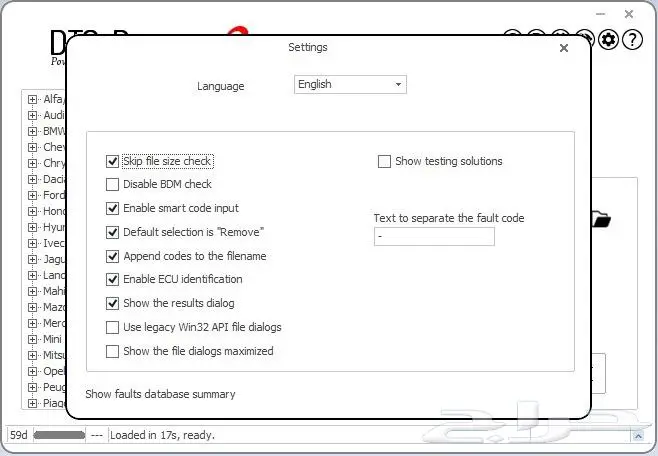Enable Use legacy Win32 API file dialogs
This screenshot has width=658, height=456.
point(112,328)
